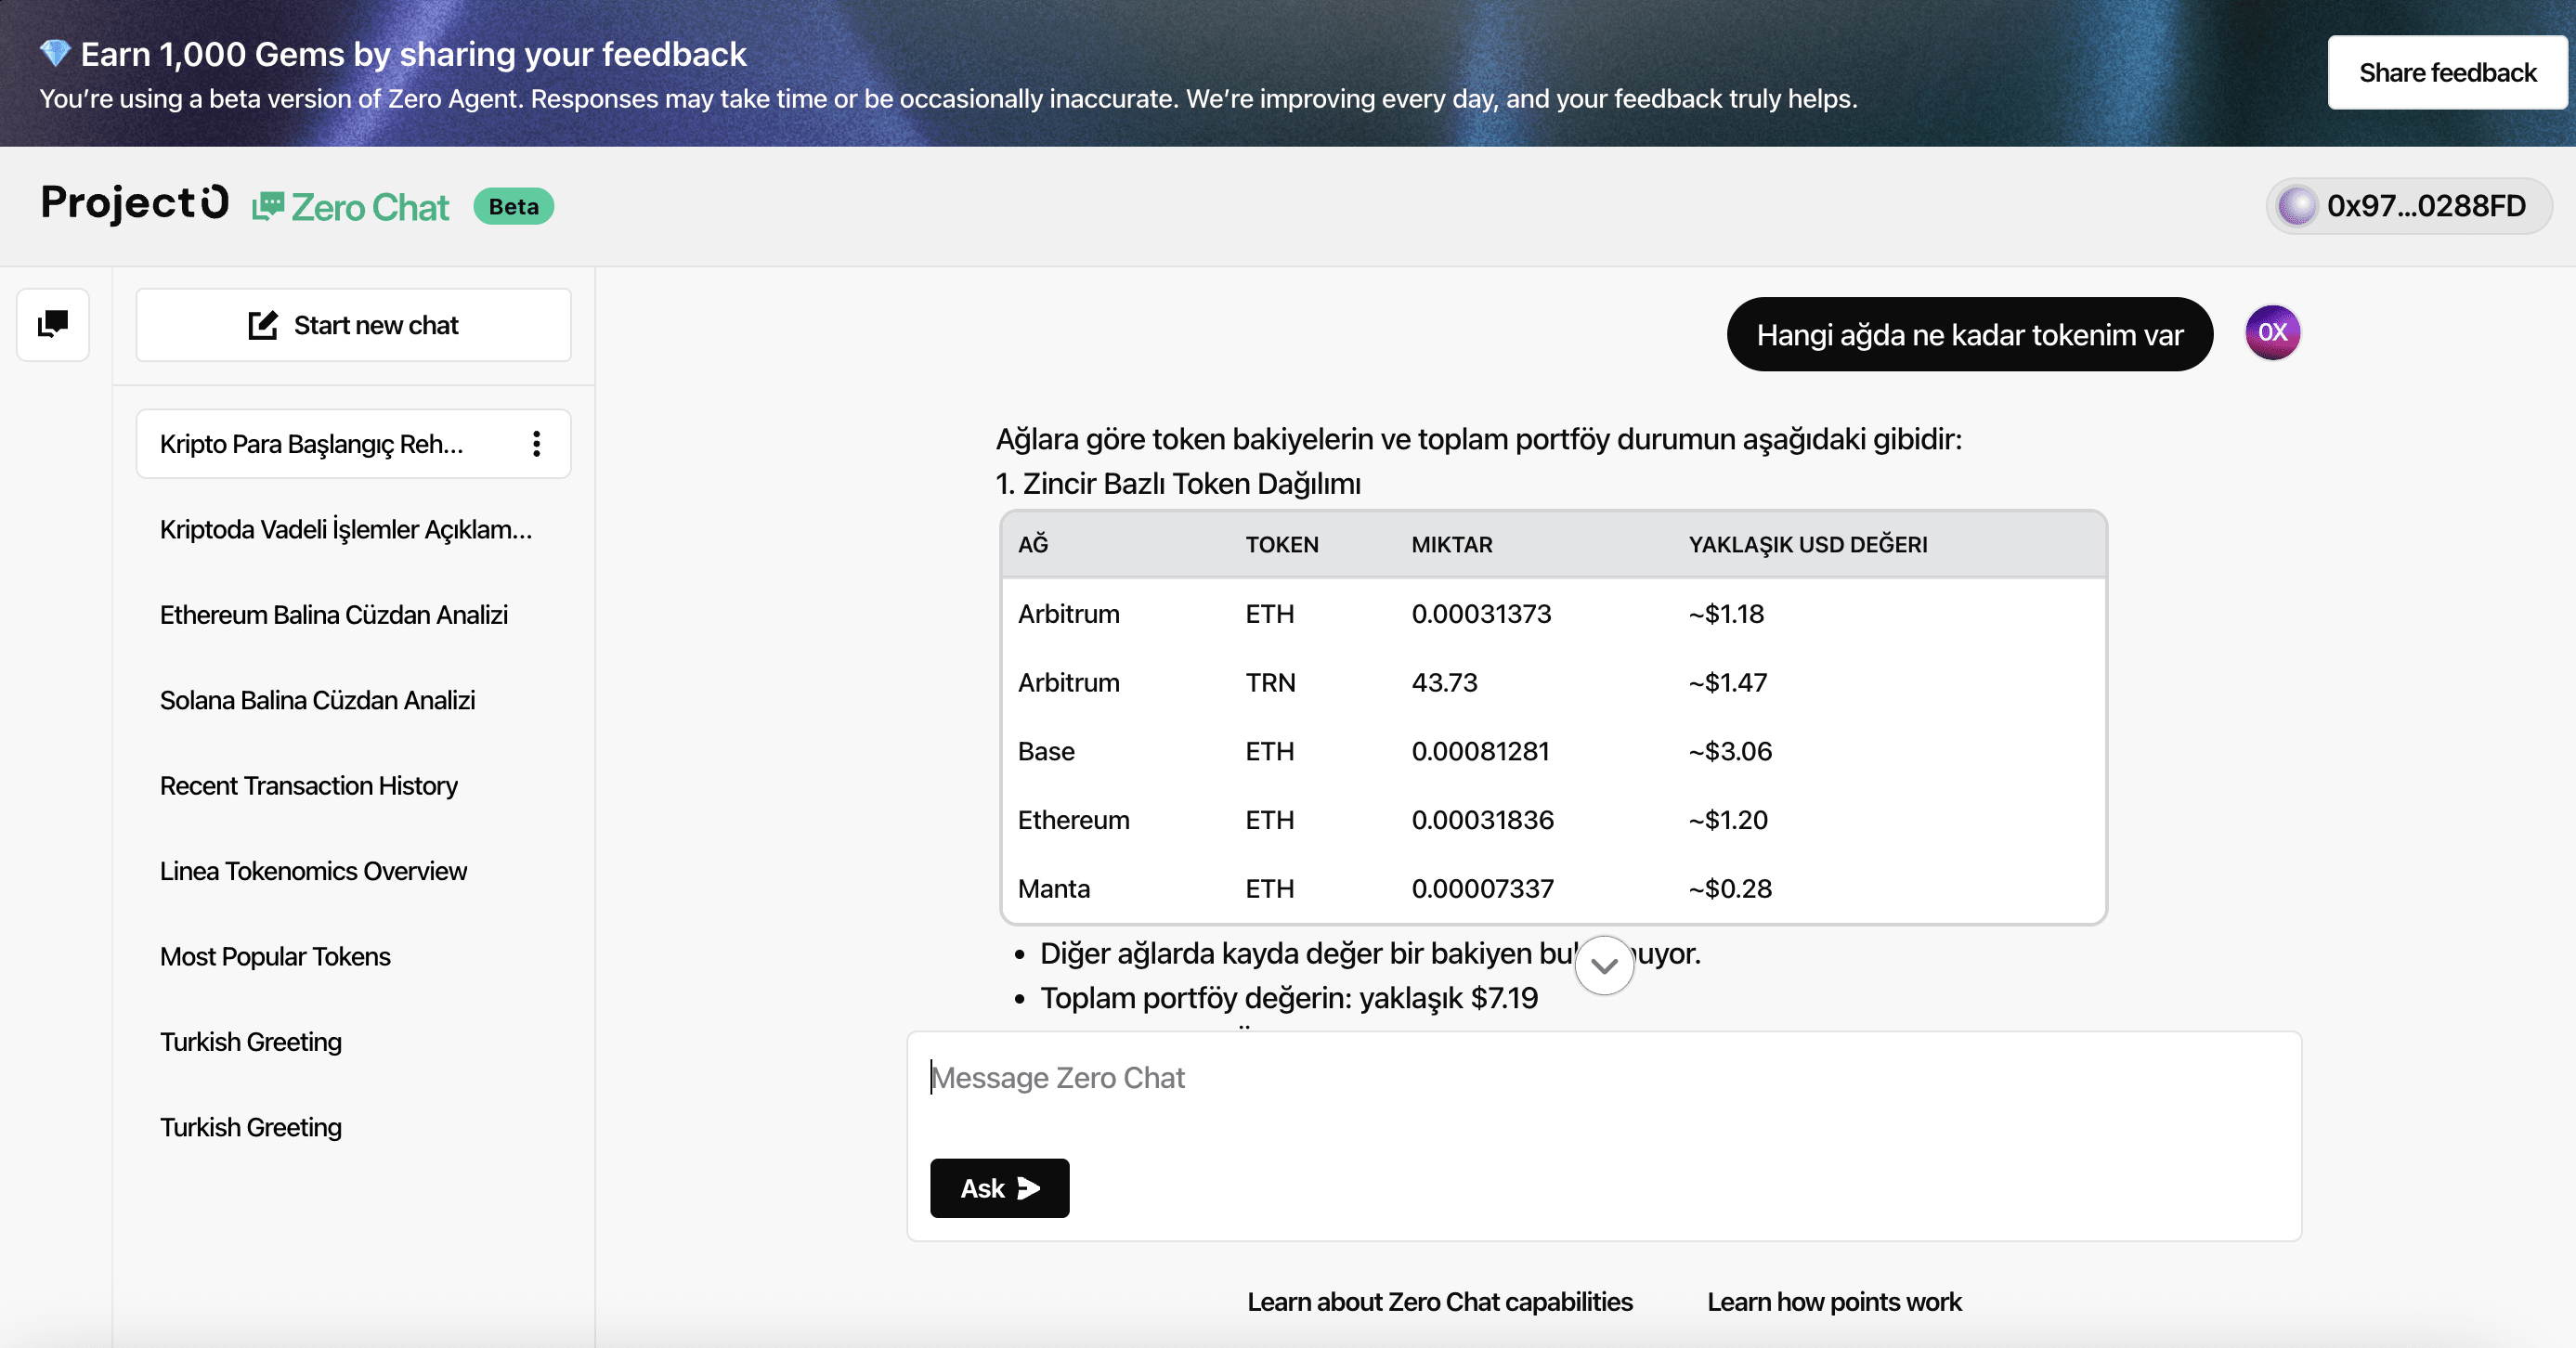Click the ~$3.06 value cell

[1730, 751]
